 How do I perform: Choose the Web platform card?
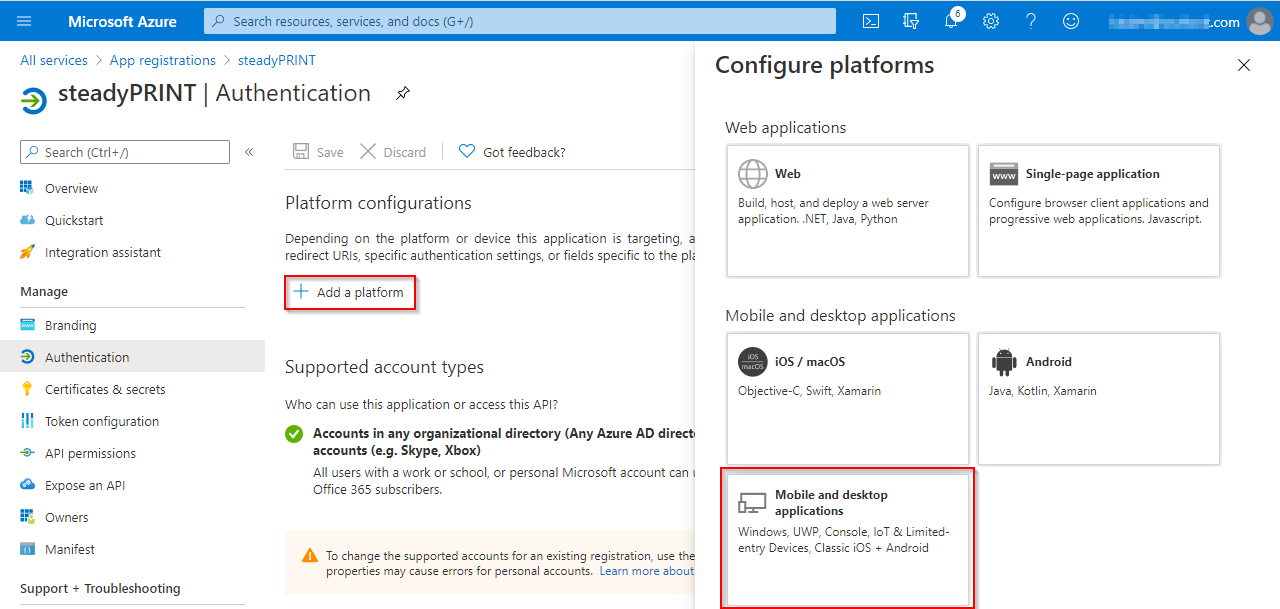pyautogui.click(x=848, y=211)
